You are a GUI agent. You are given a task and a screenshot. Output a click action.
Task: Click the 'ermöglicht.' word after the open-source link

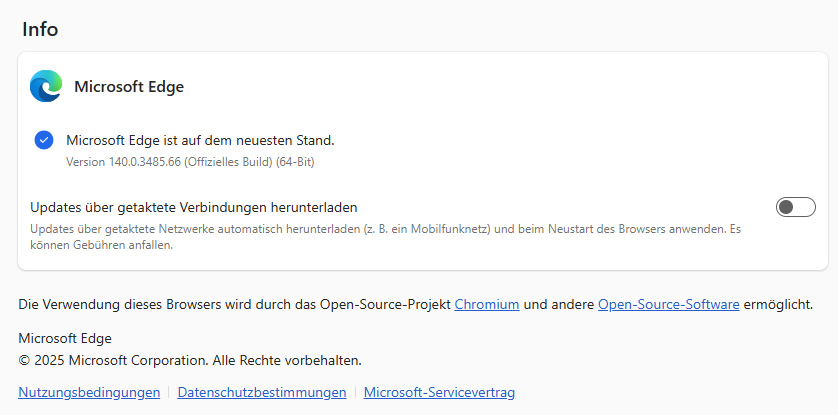778,304
